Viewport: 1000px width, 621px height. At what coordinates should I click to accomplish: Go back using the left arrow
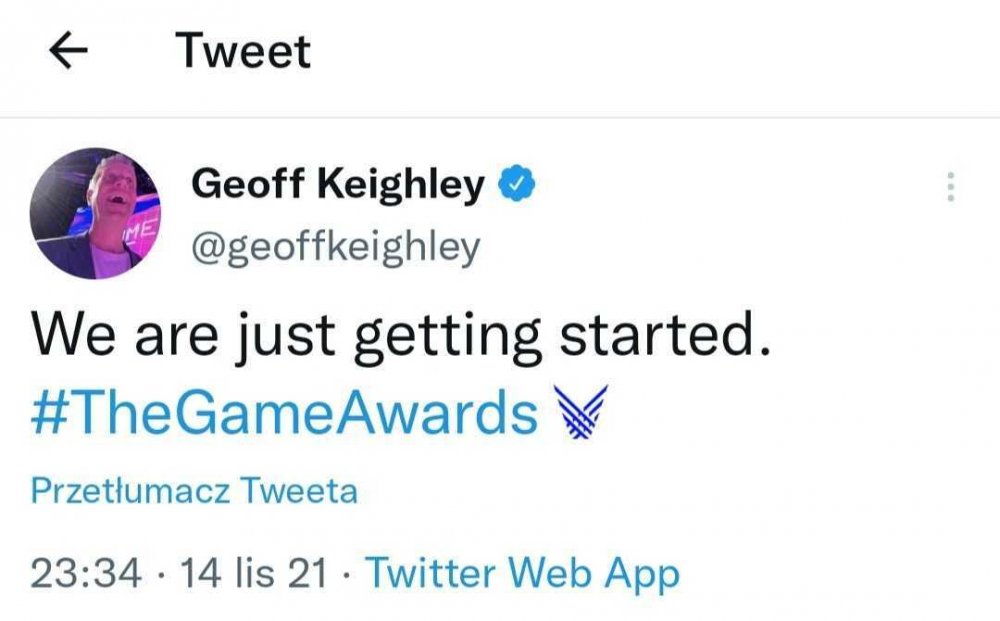[x=69, y=51]
